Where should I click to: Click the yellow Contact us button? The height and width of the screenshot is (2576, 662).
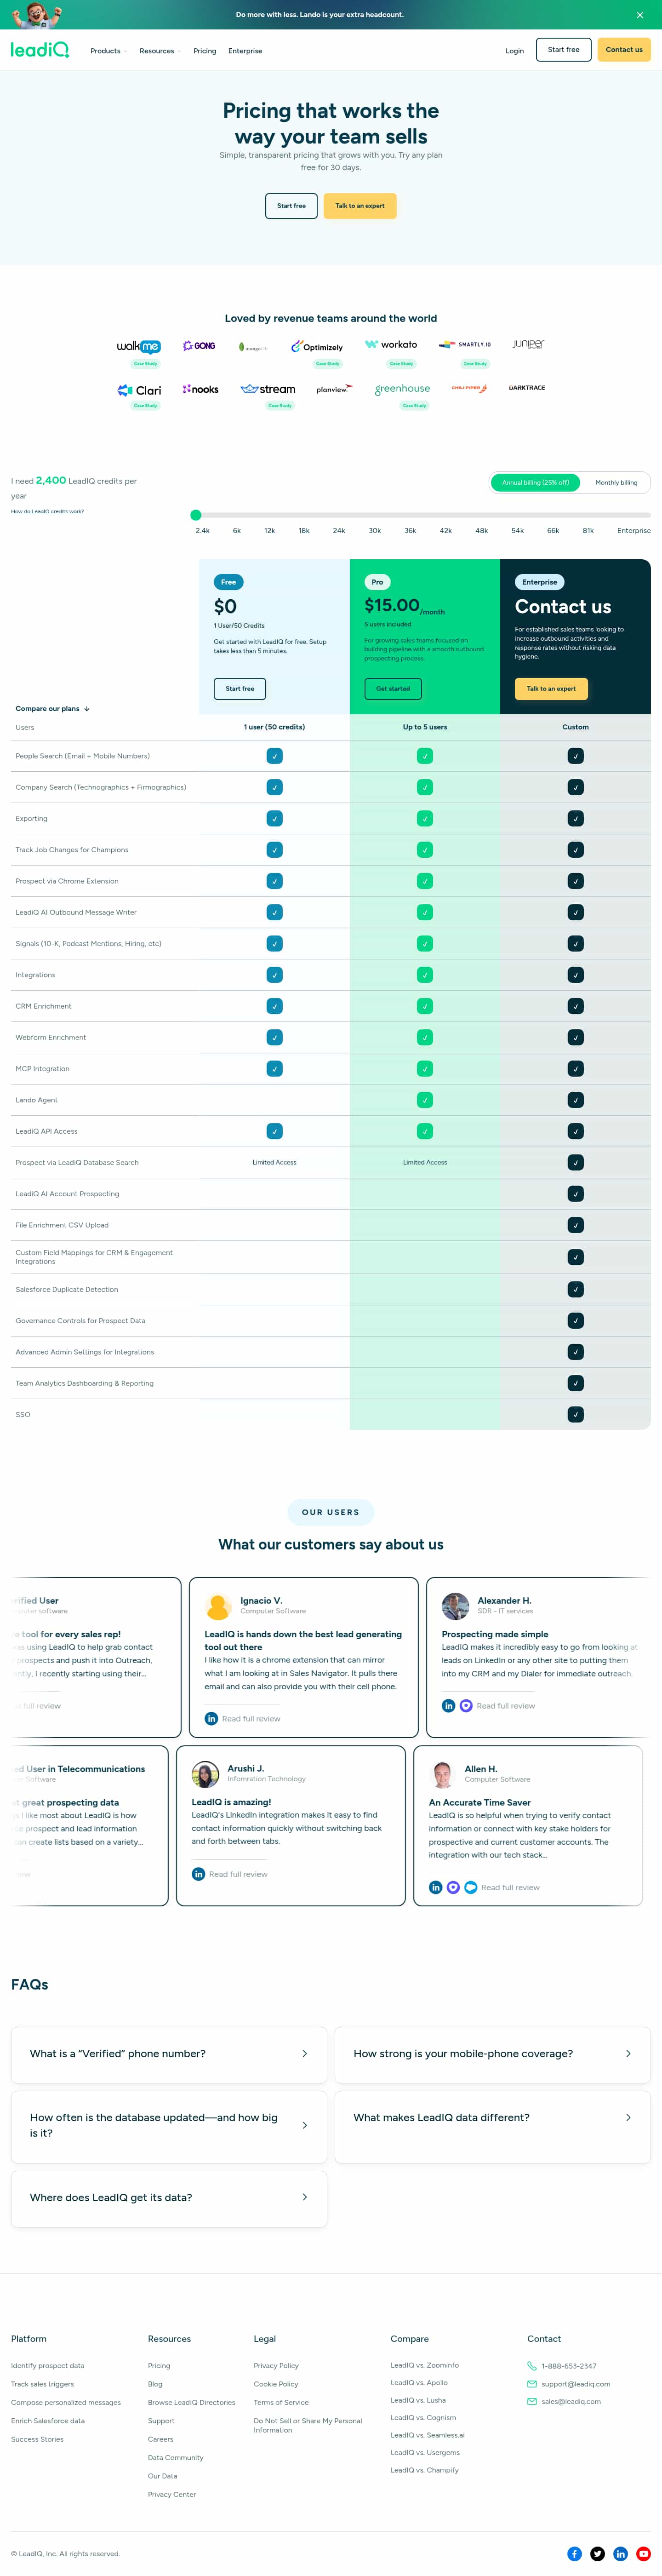coord(624,50)
